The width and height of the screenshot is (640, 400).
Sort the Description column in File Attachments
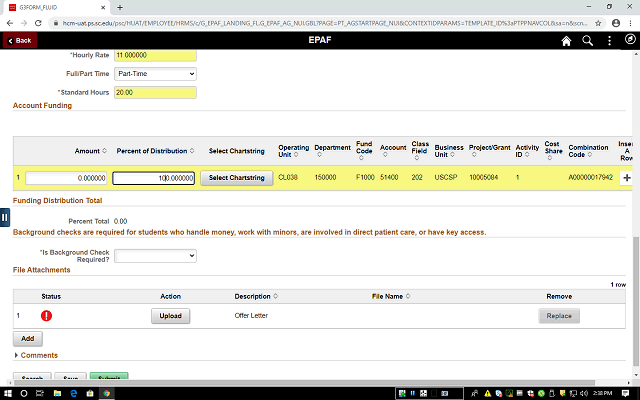(276, 296)
